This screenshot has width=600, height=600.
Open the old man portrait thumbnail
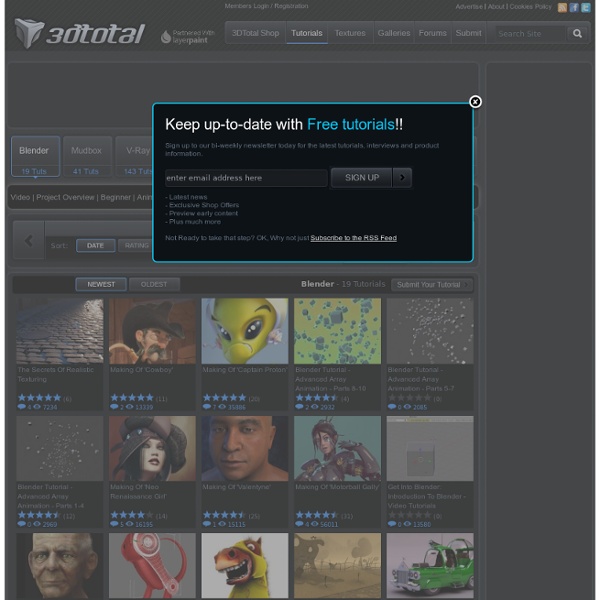pyautogui.click(x=60, y=566)
